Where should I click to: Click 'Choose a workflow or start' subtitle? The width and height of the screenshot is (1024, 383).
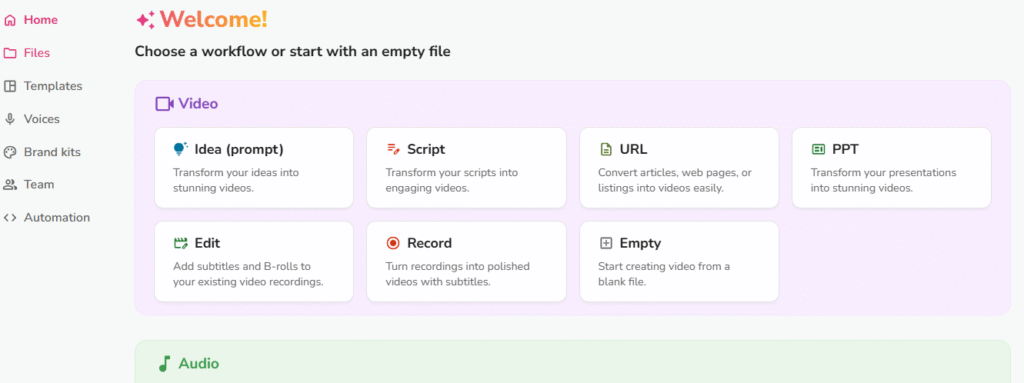(x=293, y=51)
